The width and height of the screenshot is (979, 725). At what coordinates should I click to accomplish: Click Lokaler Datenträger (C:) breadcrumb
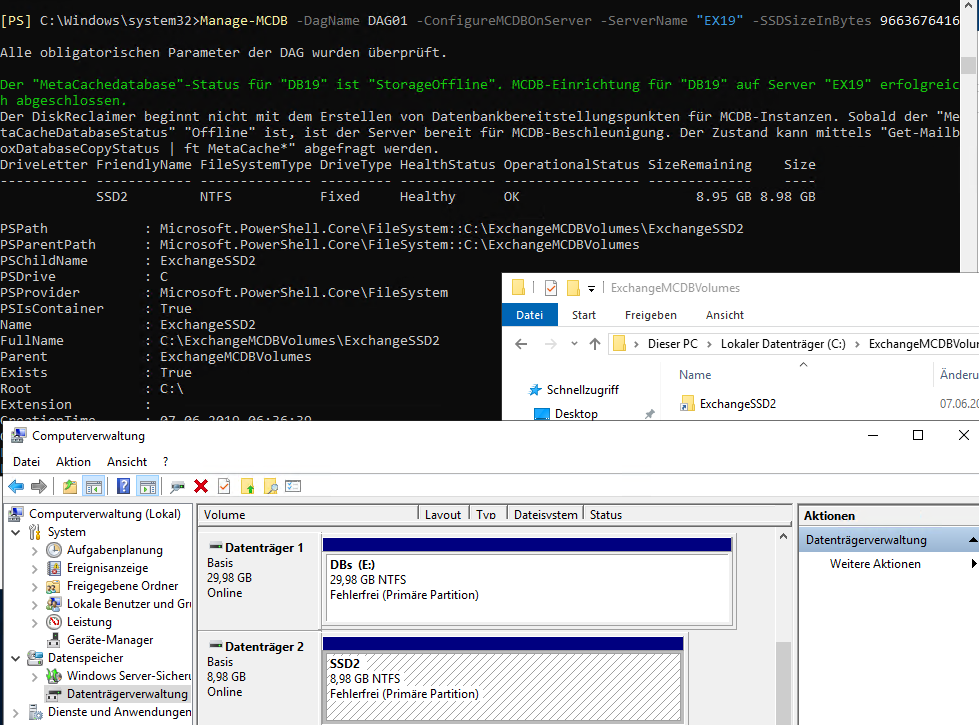(x=783, y=344)
